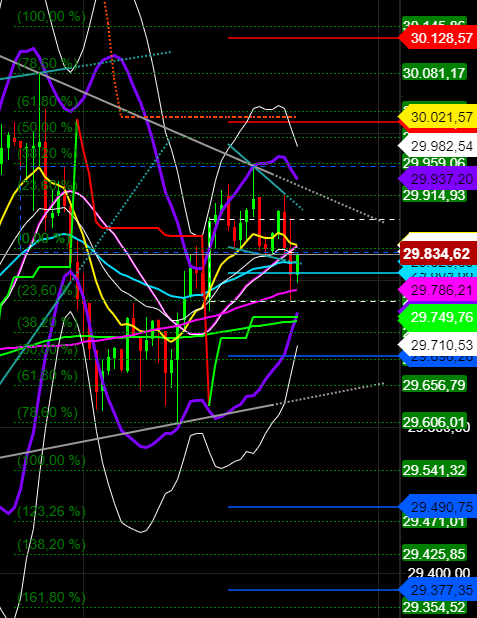Select the (161,80 %) Fibonacci extension label
Screen dimensions: 477x618
(x=51, y=597)
